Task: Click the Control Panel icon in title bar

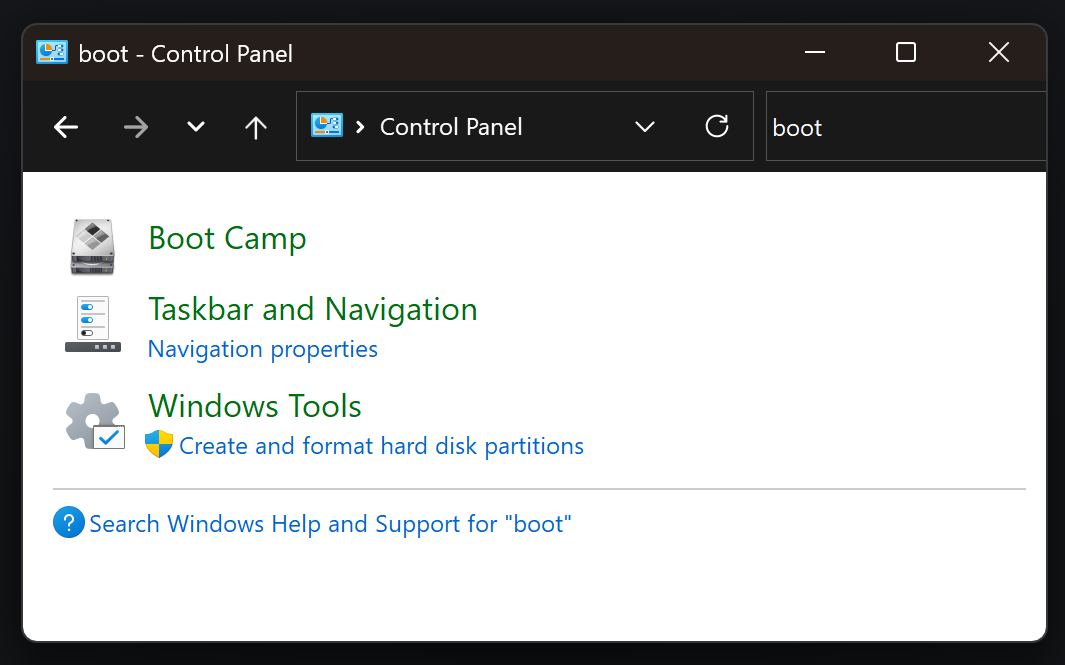Action: coord(52,53)
